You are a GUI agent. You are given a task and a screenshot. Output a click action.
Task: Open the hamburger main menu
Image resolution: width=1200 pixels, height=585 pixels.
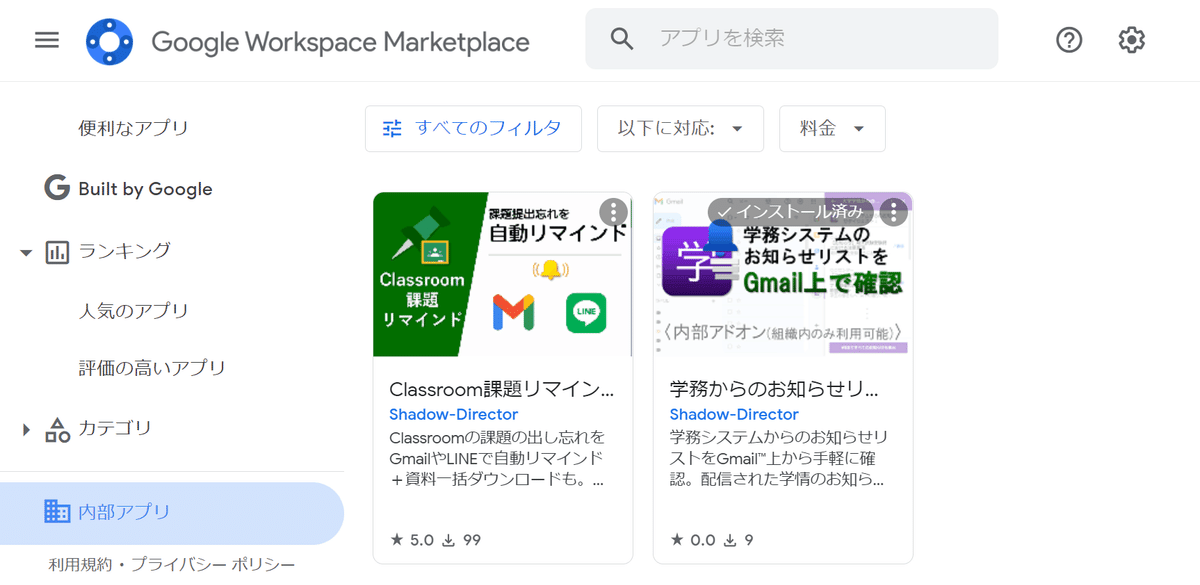point(47,40)
